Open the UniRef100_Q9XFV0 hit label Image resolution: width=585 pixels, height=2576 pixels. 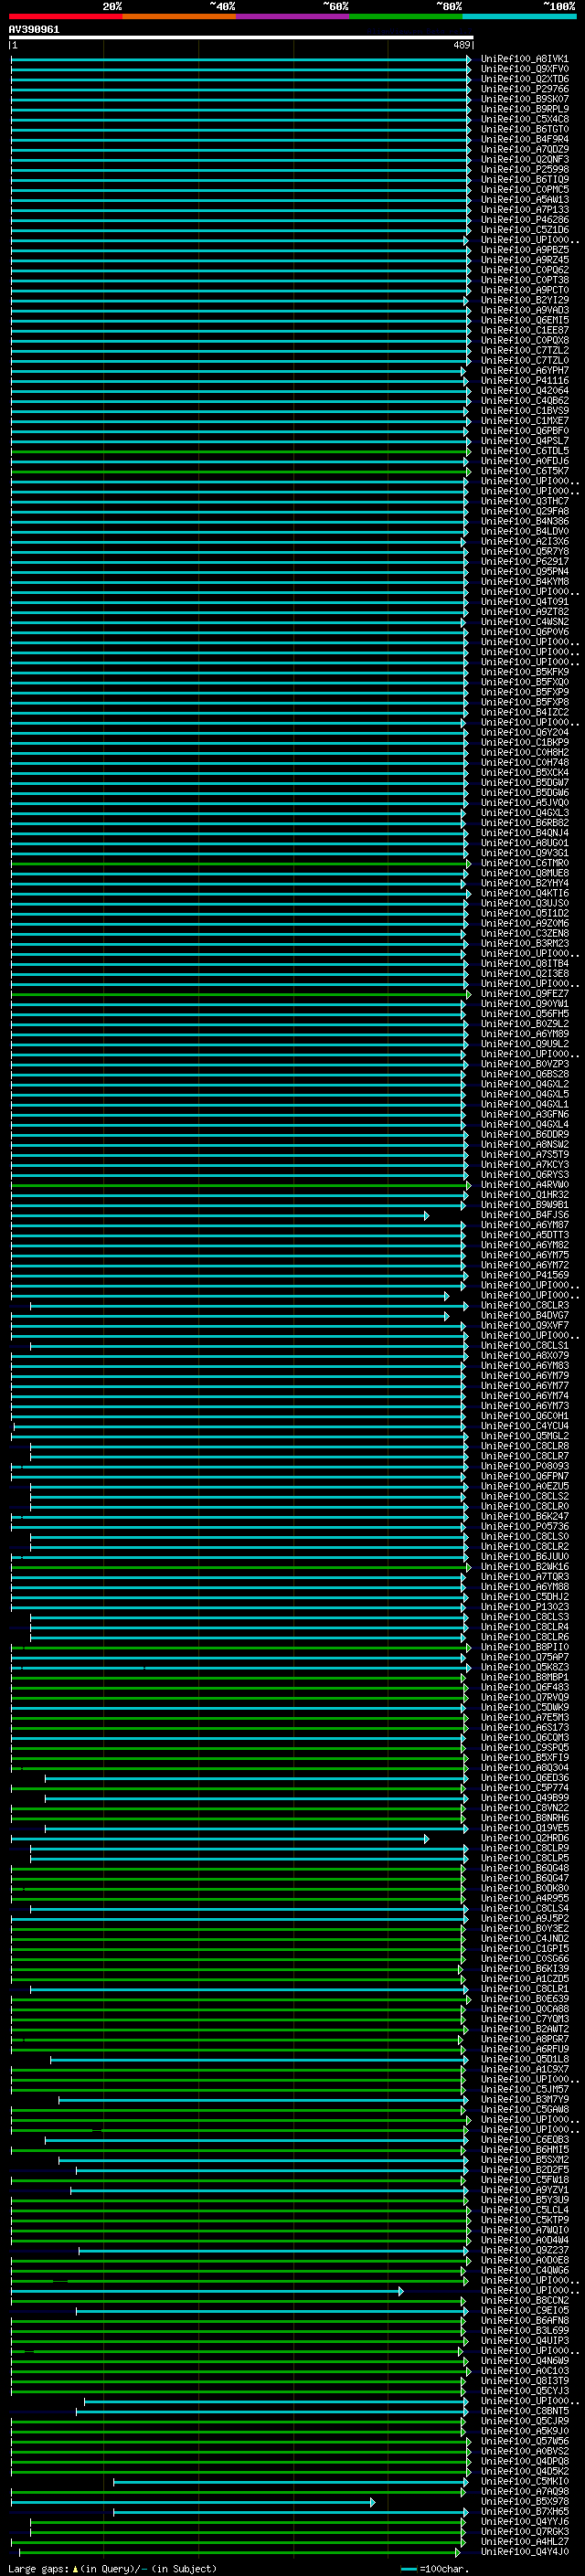pyautogui.click(x=525, y=69)
